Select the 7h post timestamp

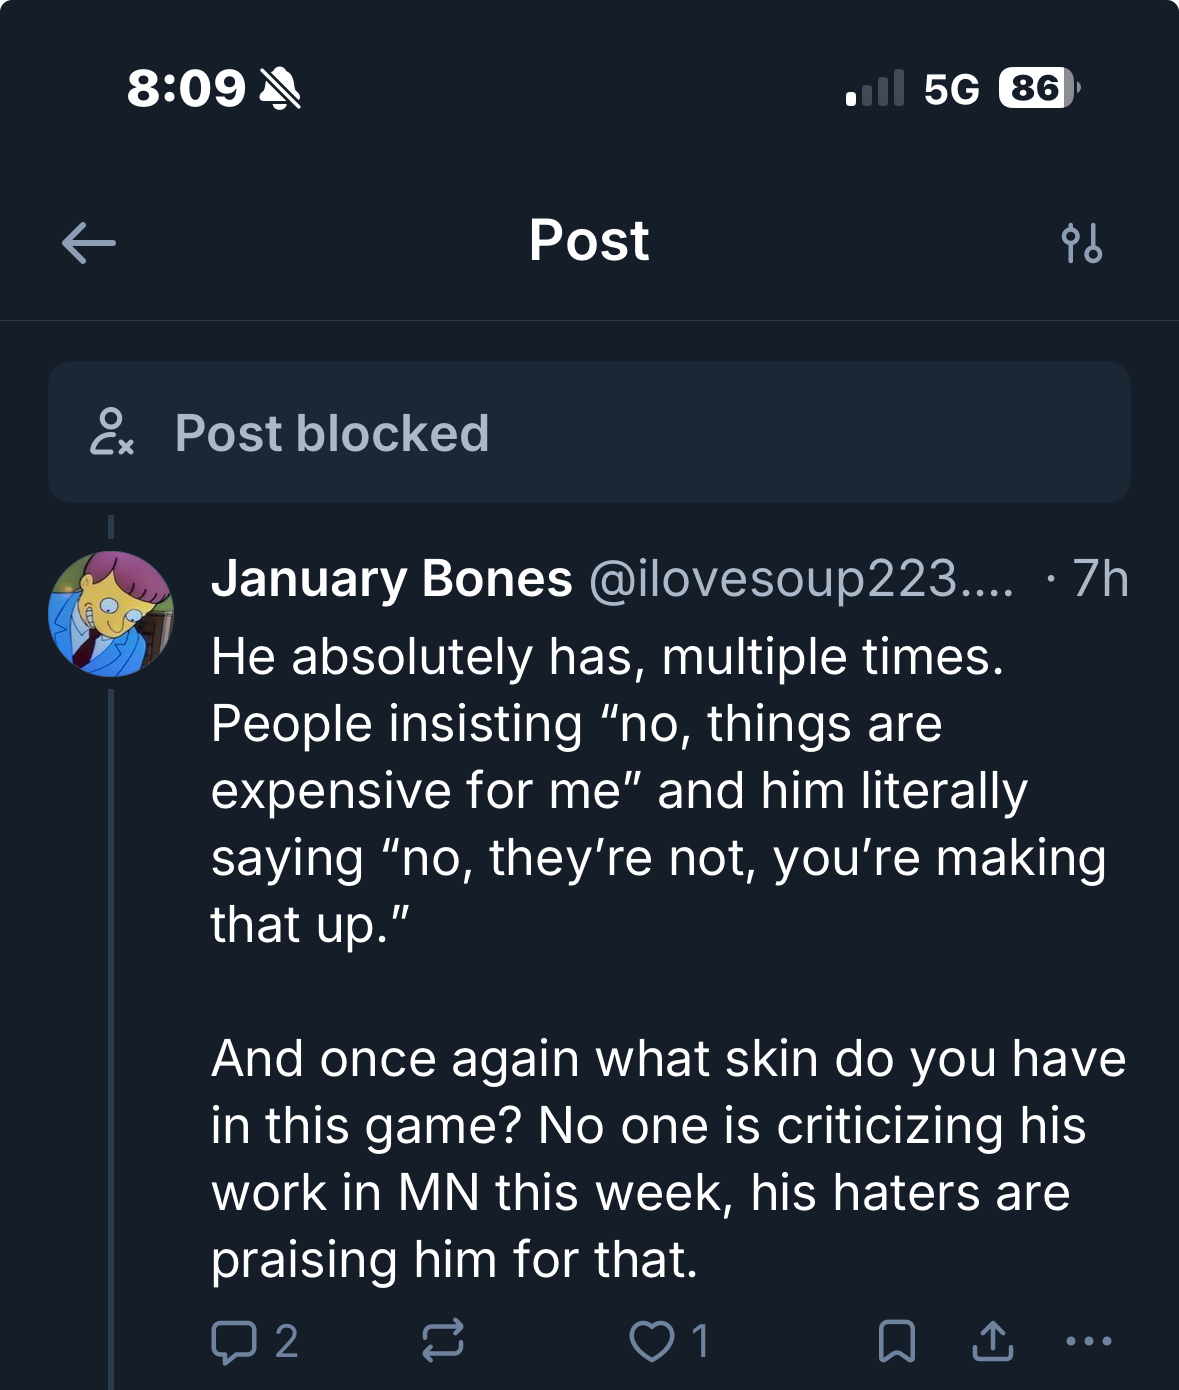point(1099,579)
